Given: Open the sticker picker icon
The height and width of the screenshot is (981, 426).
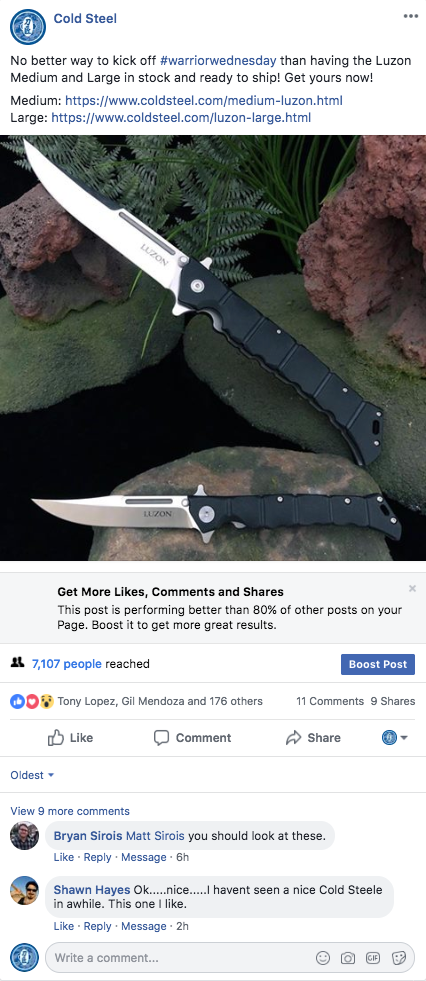Looking at the screenshot, I should (398, 958).
